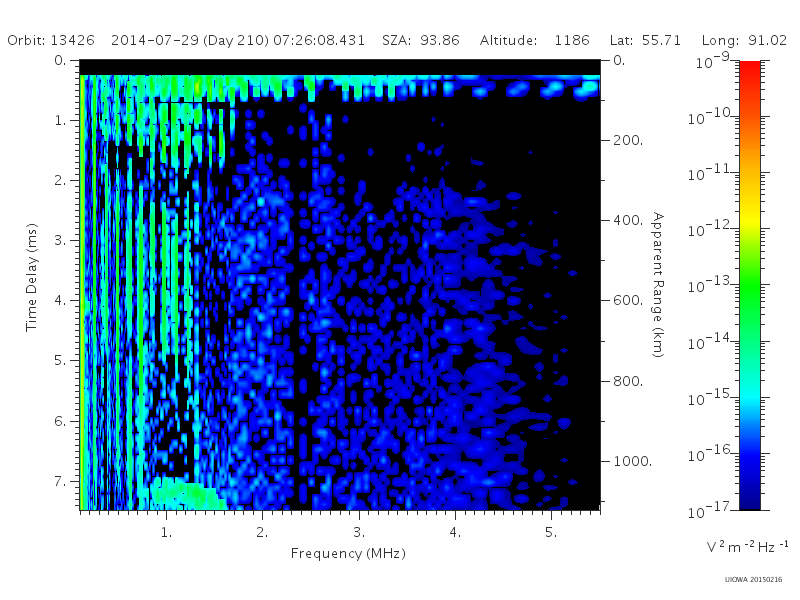Click the 'V² m⁻² Hz⁻¹' units label
Viewport: 800px width, 600px height.
(x=747, y=547)
